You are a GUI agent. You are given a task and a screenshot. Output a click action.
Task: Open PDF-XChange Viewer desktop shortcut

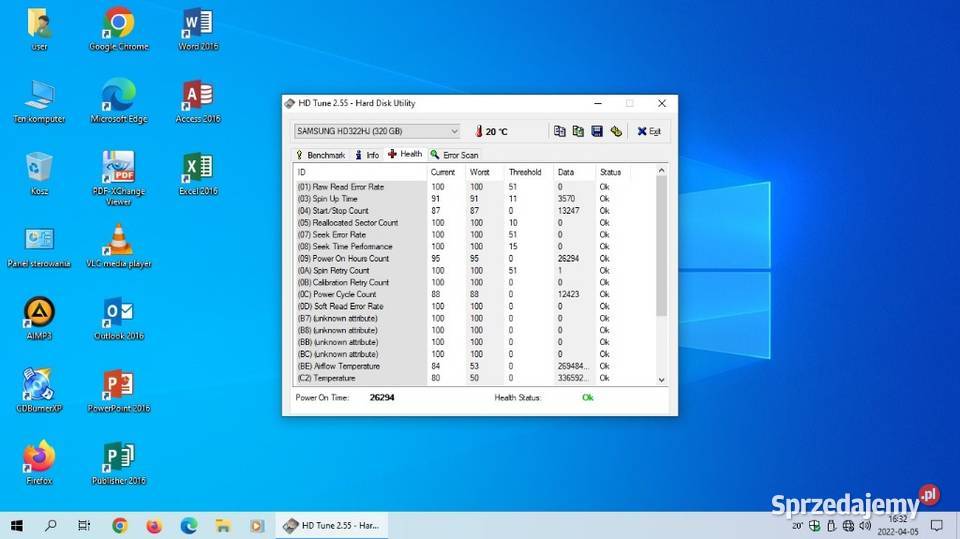tap(119, 178)
